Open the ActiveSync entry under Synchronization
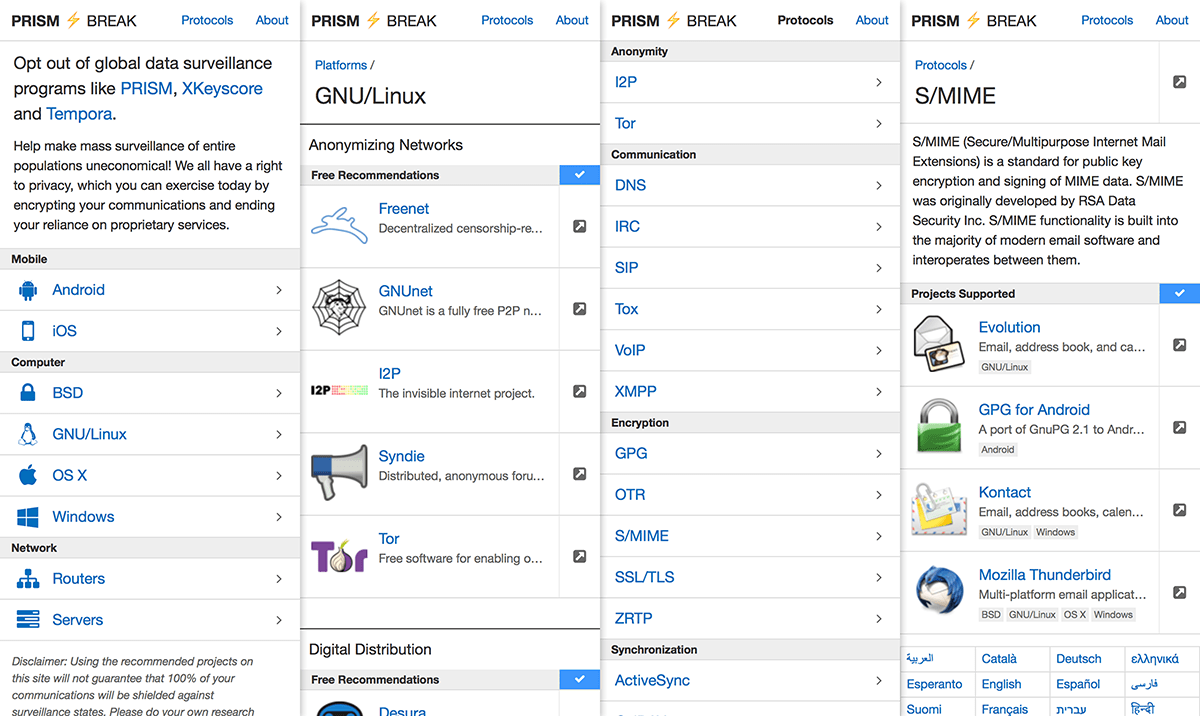This screenshot has height=716, width=1200. tap(750, 681)
